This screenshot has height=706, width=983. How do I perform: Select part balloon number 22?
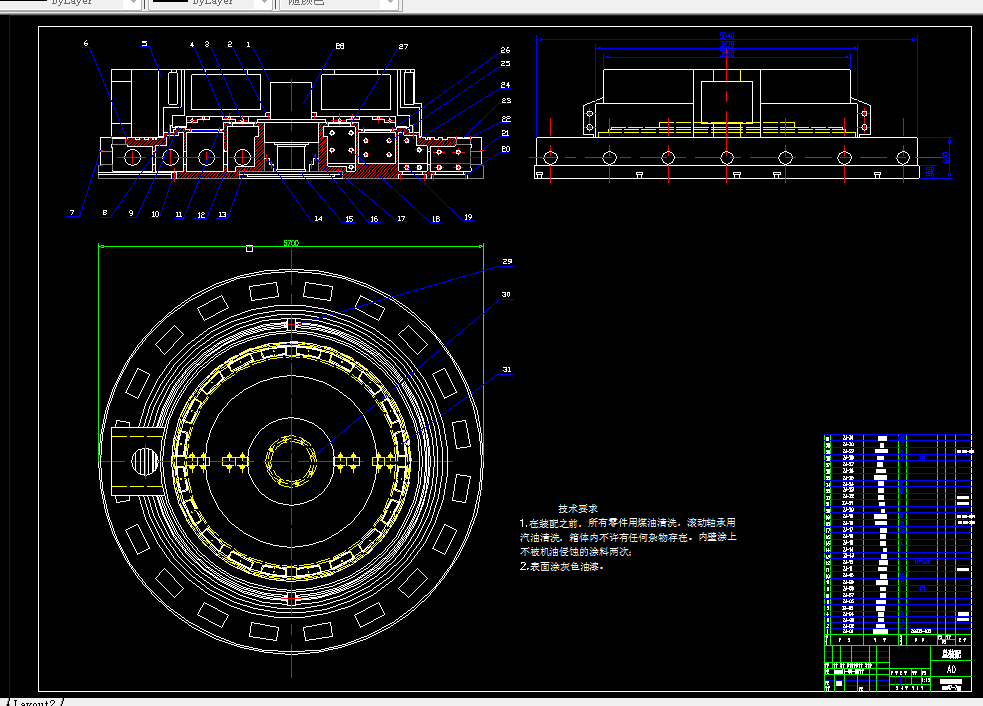pos(506,119)
